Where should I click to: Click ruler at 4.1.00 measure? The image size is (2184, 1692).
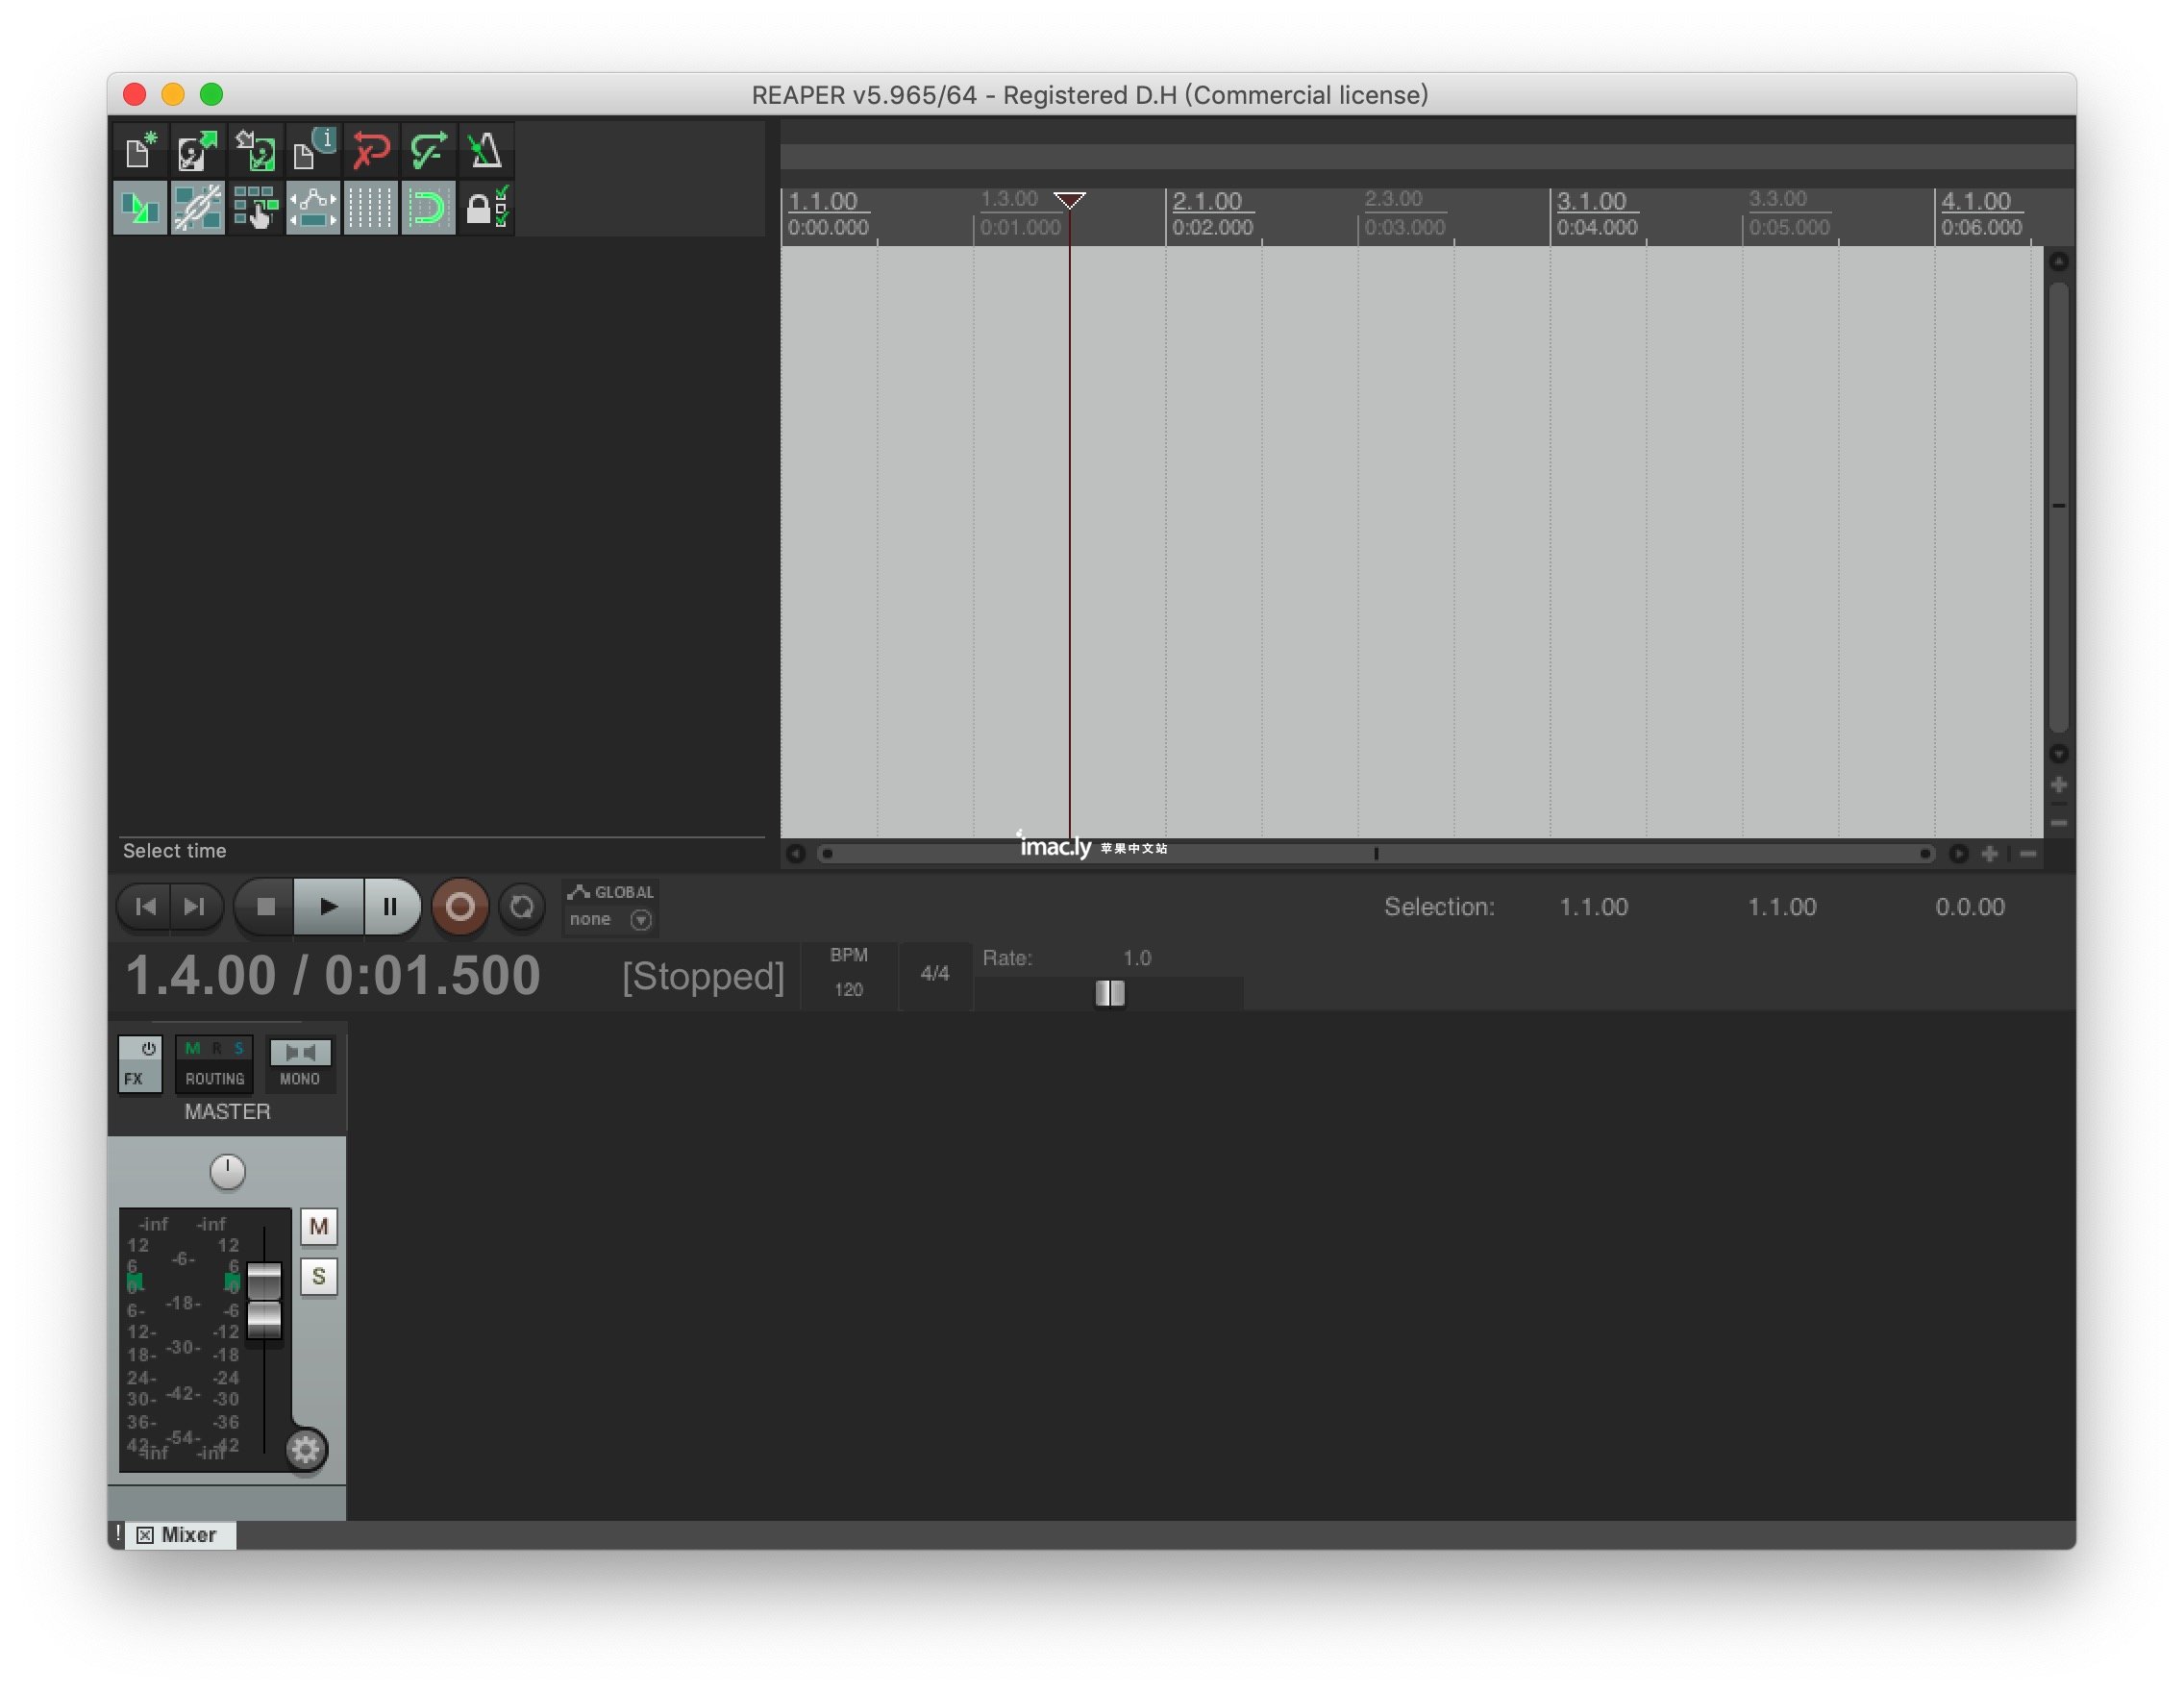pos(1976,201)
